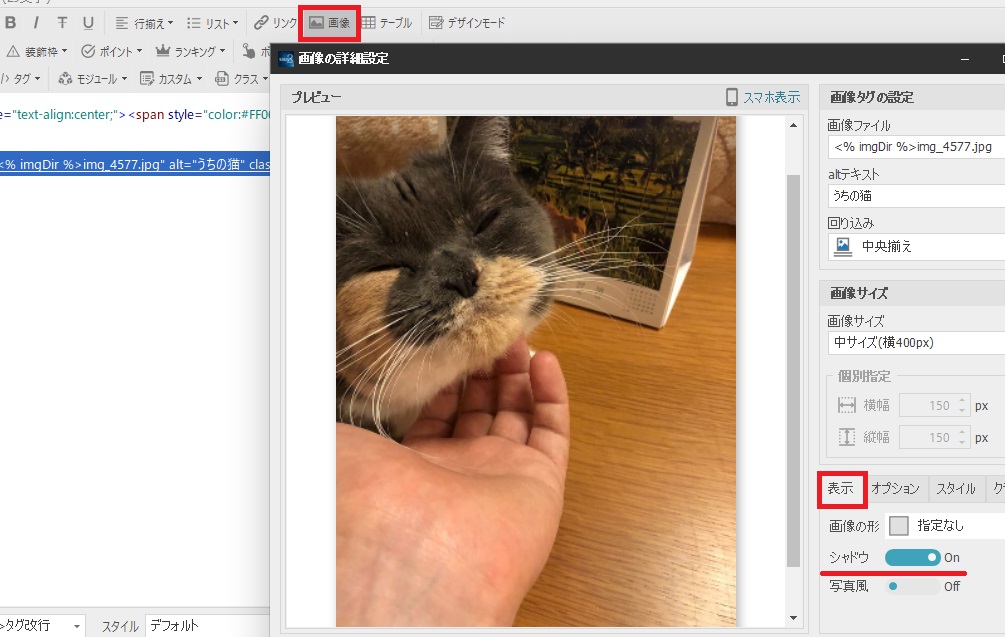
Task: Click the vertical height arrow icon
Action: [847, 438]
